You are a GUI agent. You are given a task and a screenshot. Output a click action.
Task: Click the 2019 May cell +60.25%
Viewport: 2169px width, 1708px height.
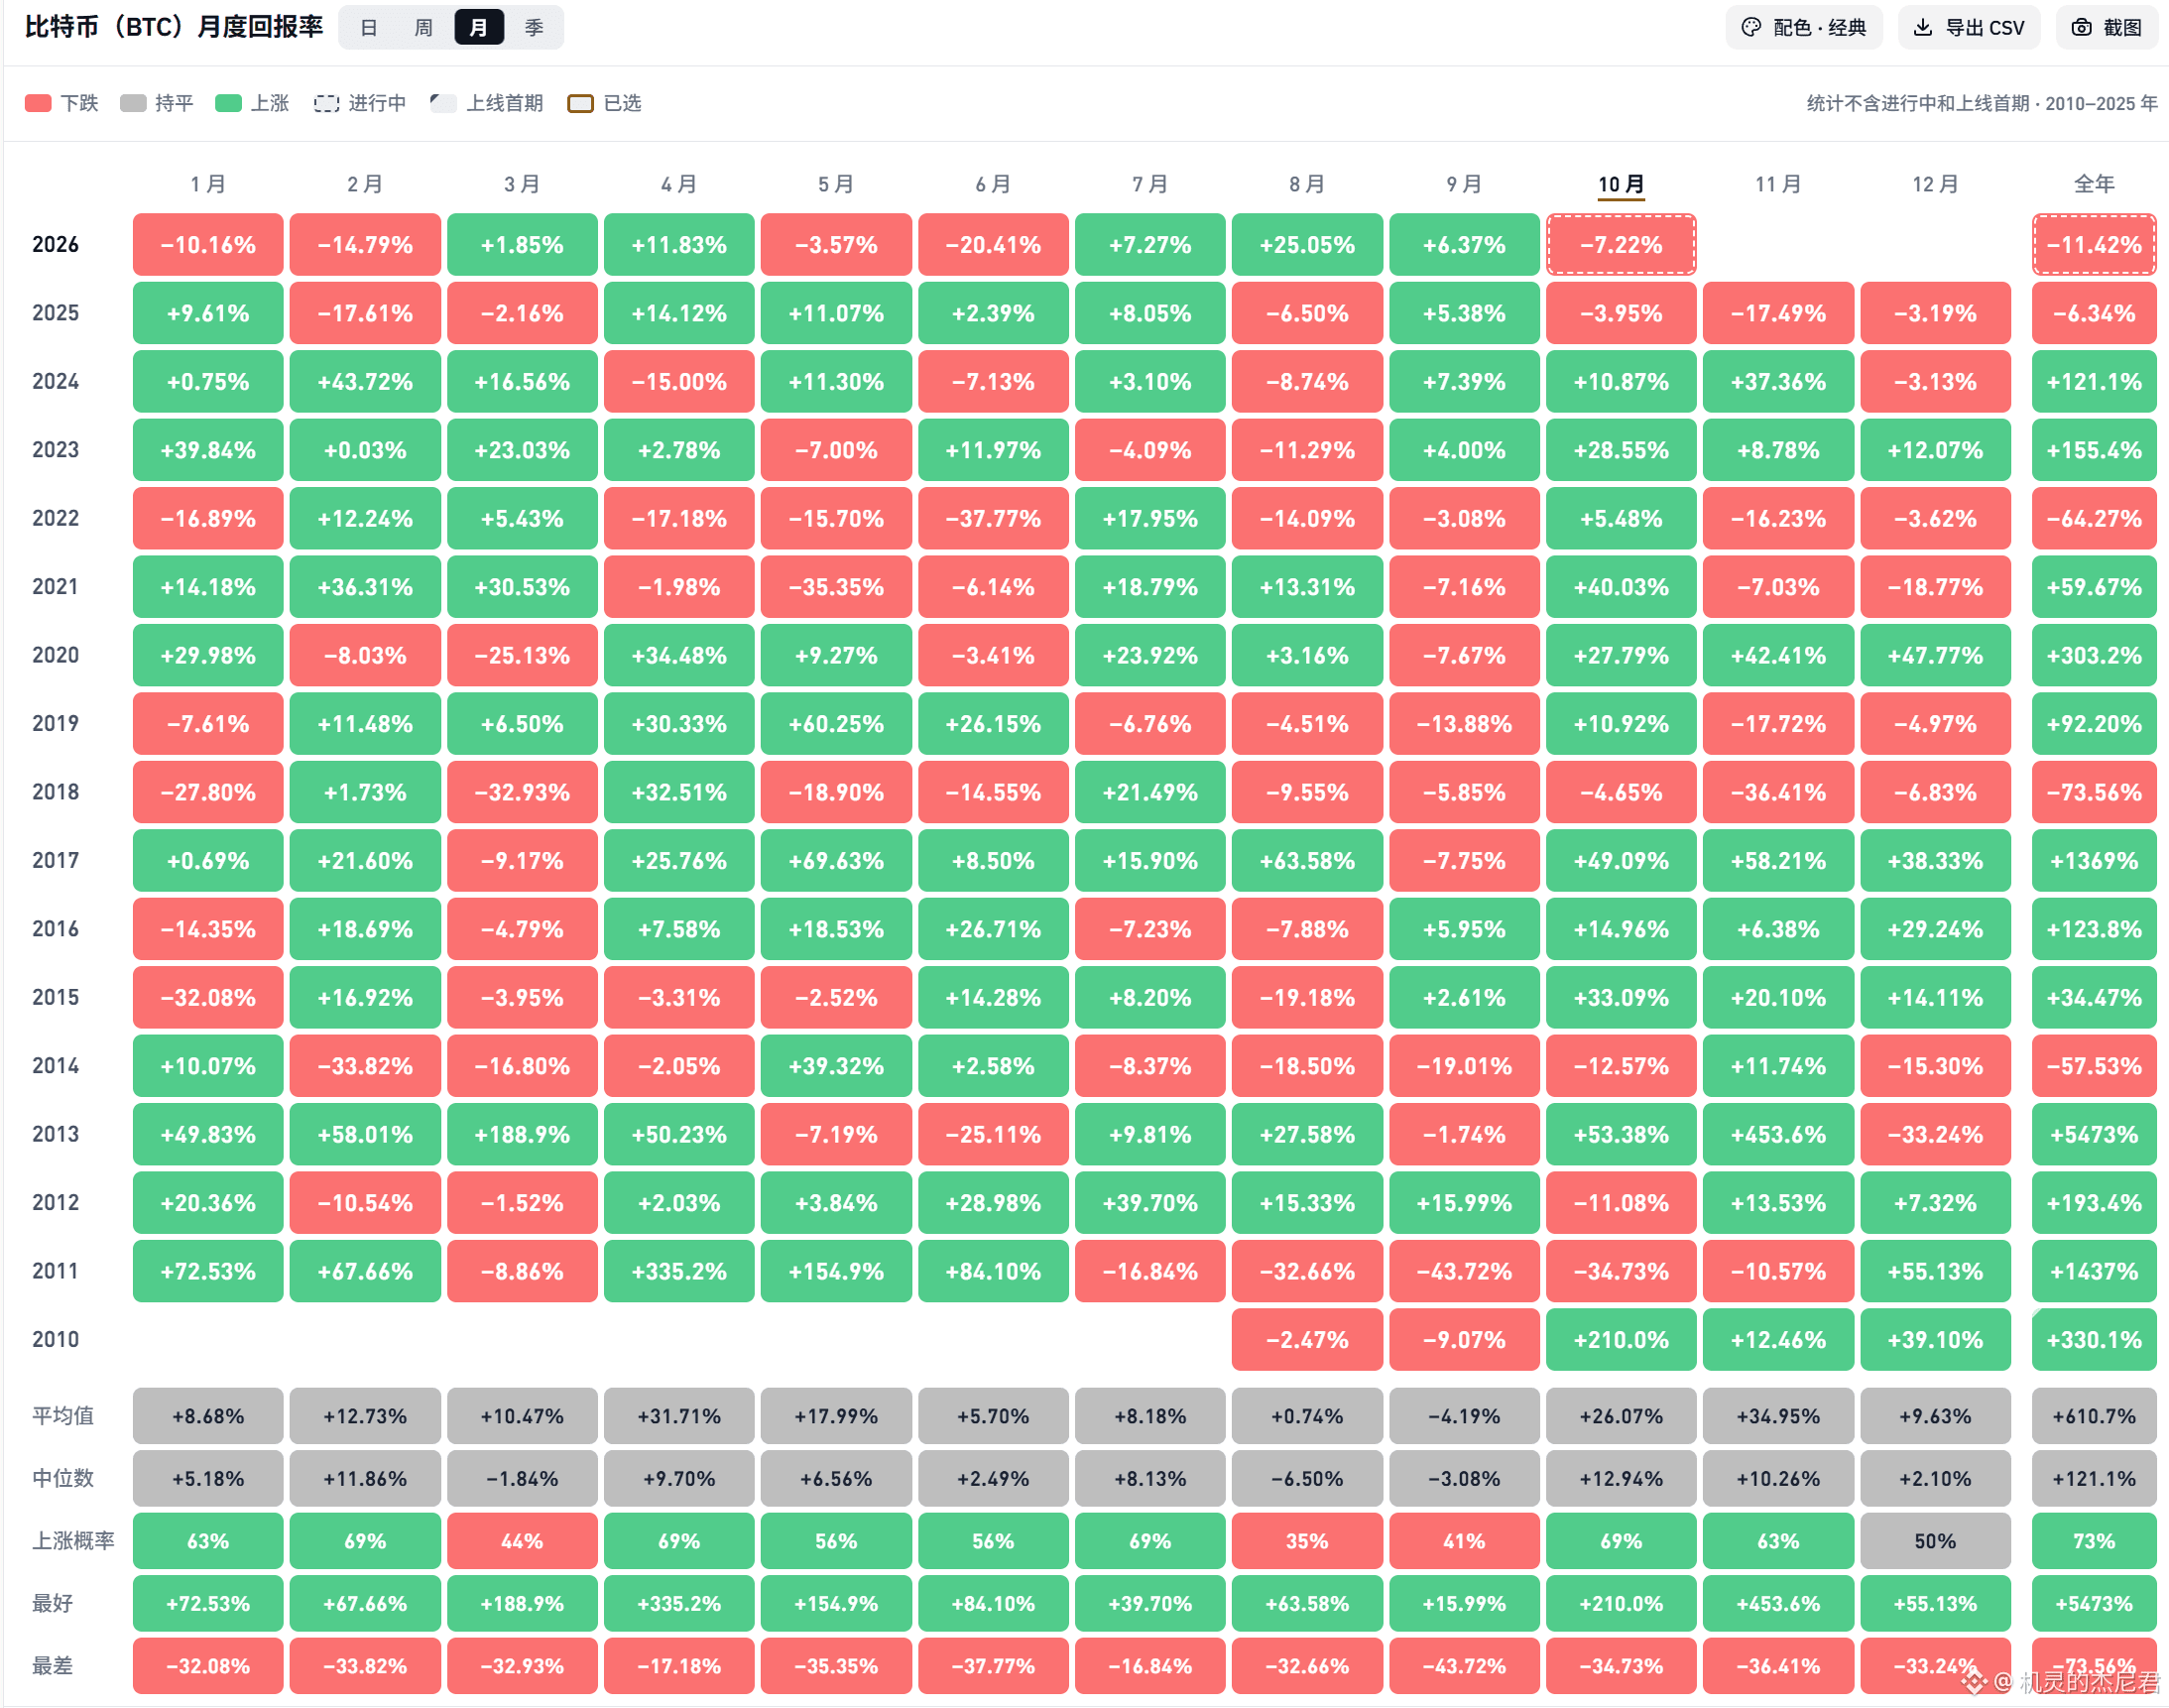click(x=836, y=724)
